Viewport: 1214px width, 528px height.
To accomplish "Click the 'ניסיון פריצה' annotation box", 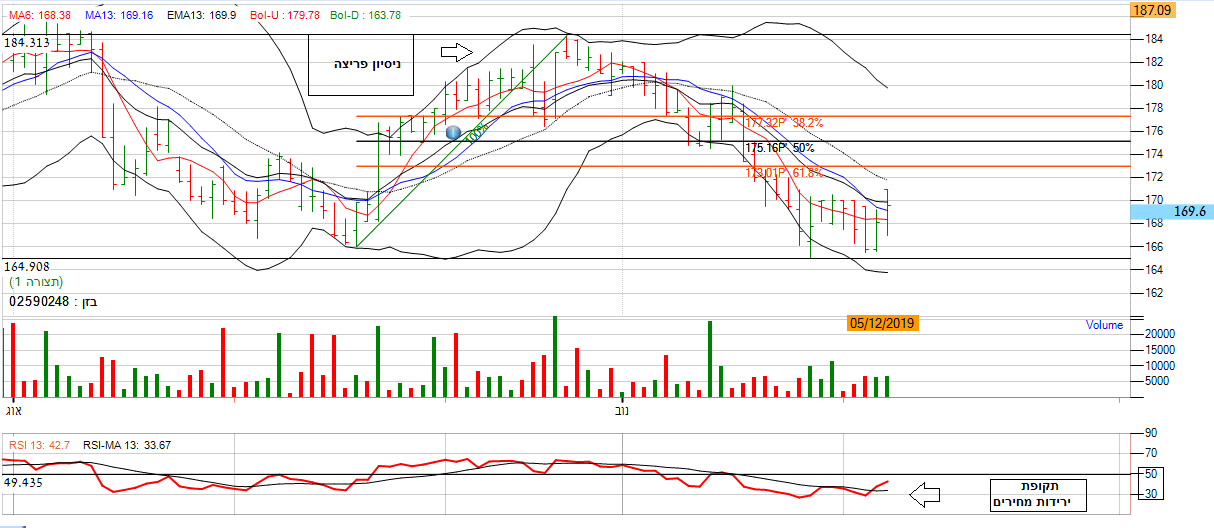I will [x=353, y=65].
